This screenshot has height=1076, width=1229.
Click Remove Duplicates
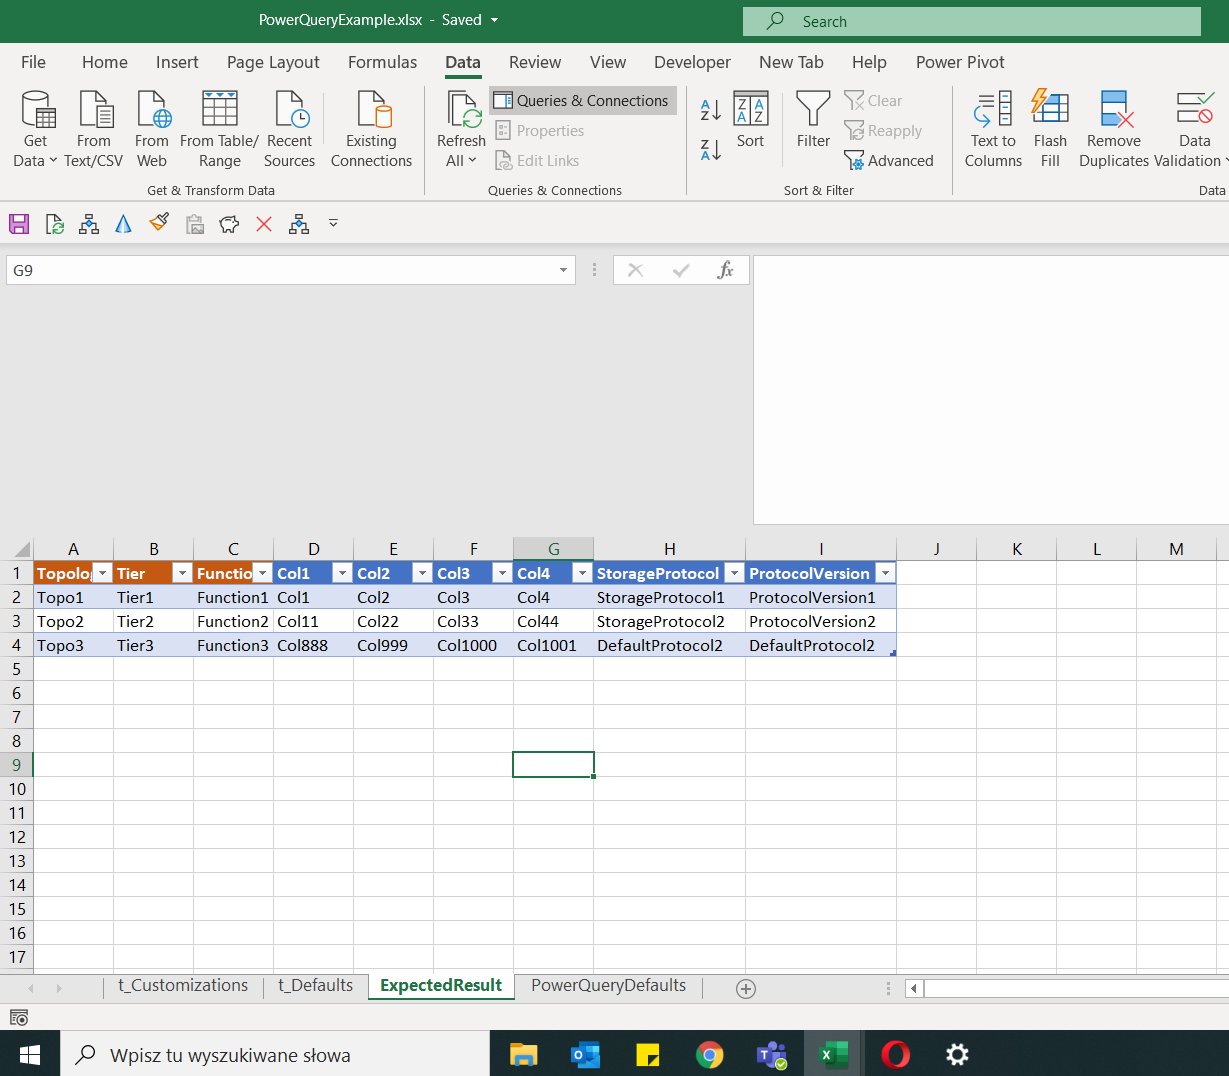1114,129
